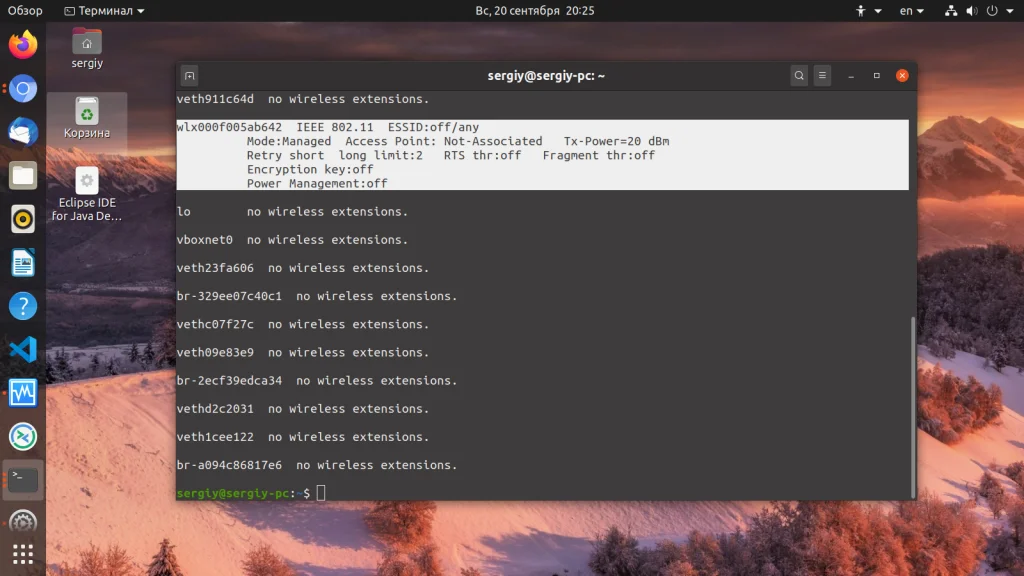1024x576 pixels.
Task: Open LibreOffice Writer from the dock
Action: (23, 263)
